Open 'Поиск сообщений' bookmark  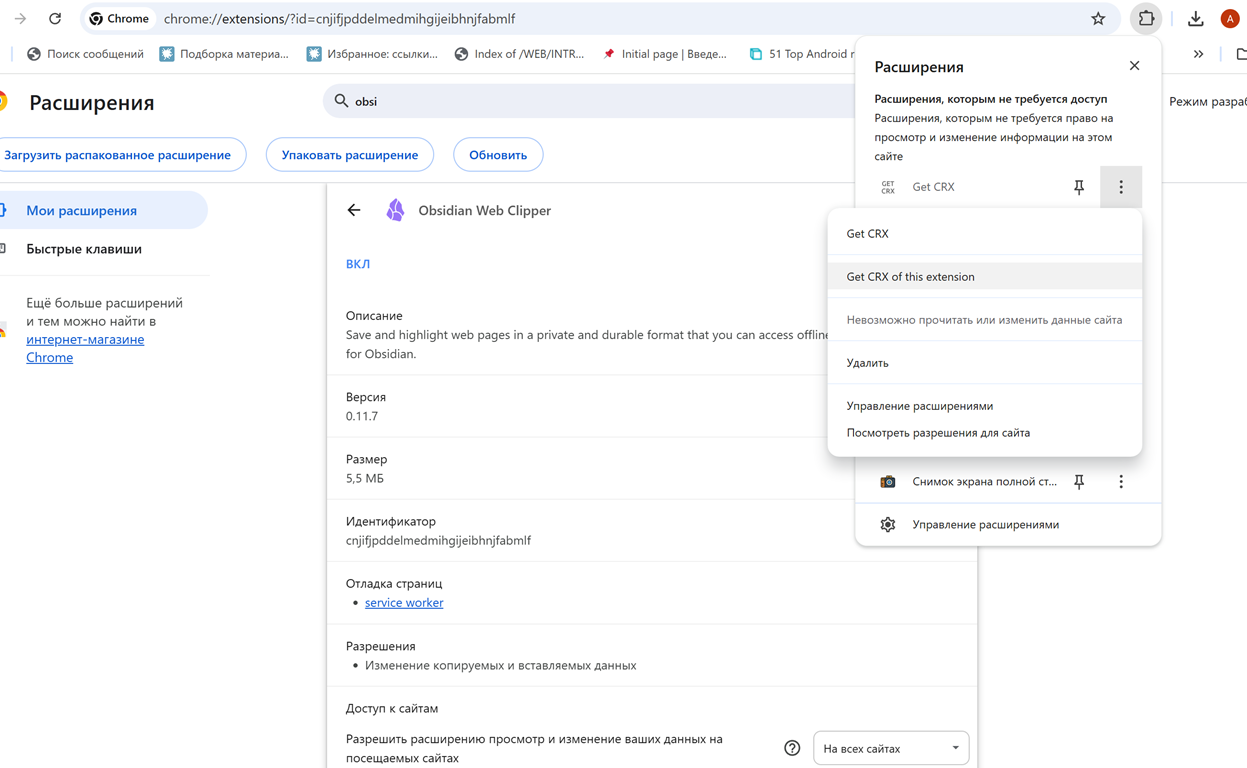click(85, 54)
